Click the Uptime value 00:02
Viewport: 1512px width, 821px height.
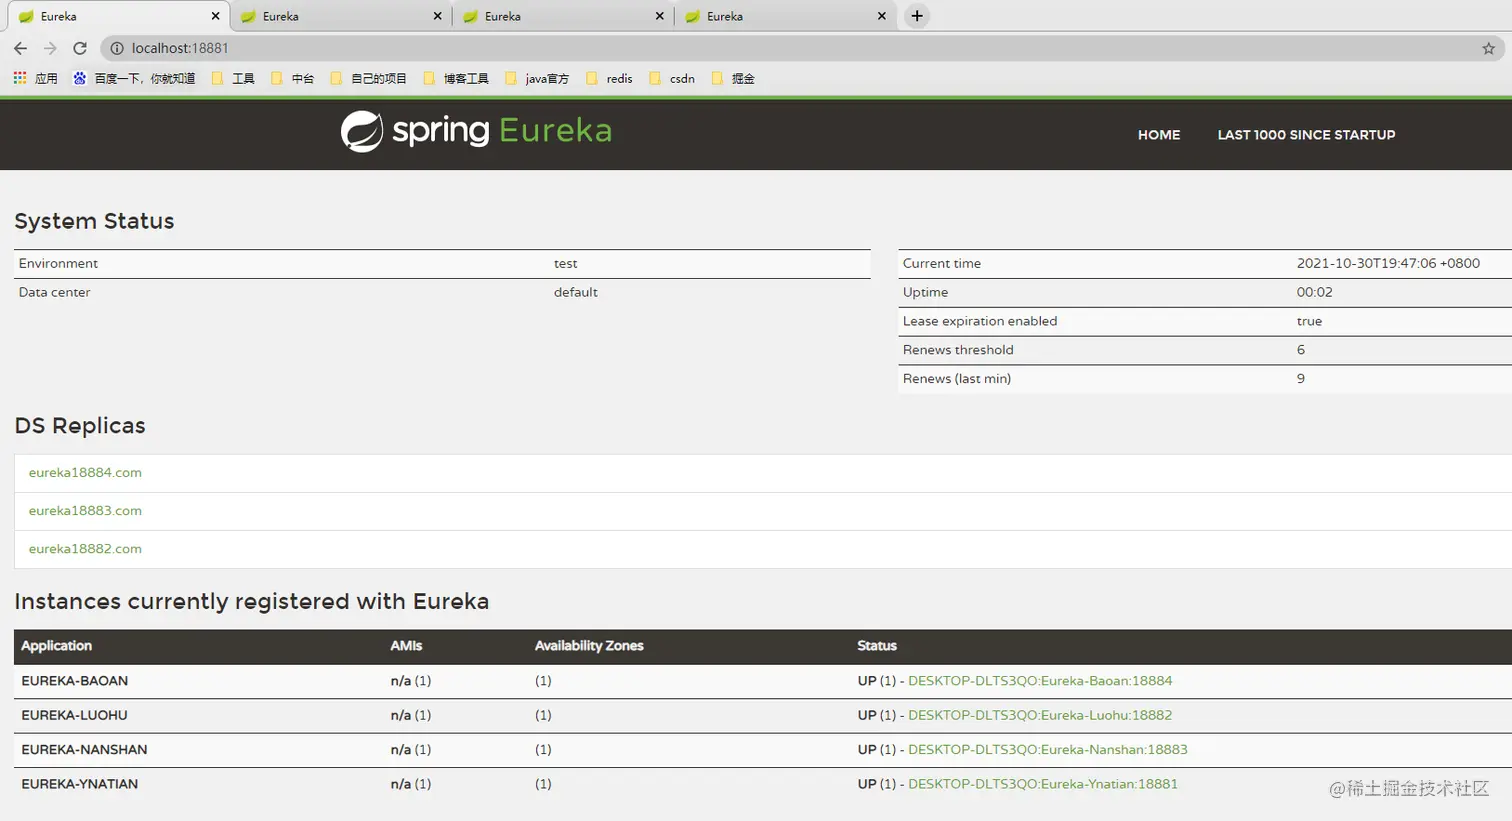coord(1315,292)
